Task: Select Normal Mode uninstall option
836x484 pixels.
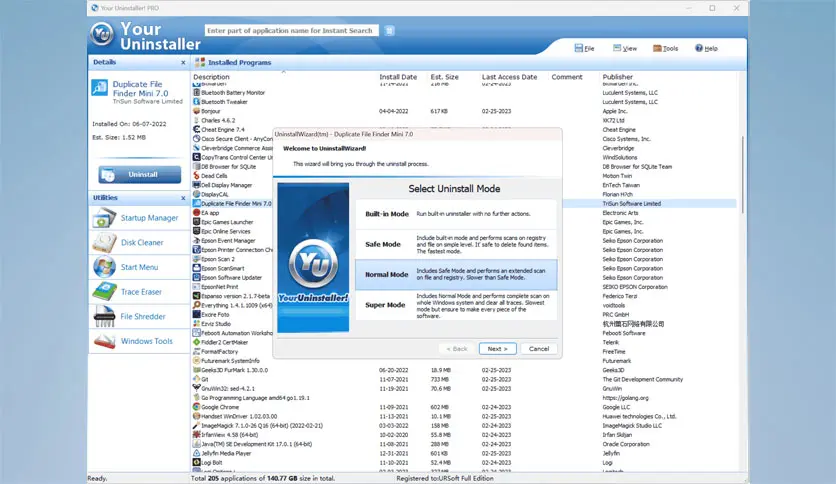Action: pyautogui.click(x=456, y=275)
